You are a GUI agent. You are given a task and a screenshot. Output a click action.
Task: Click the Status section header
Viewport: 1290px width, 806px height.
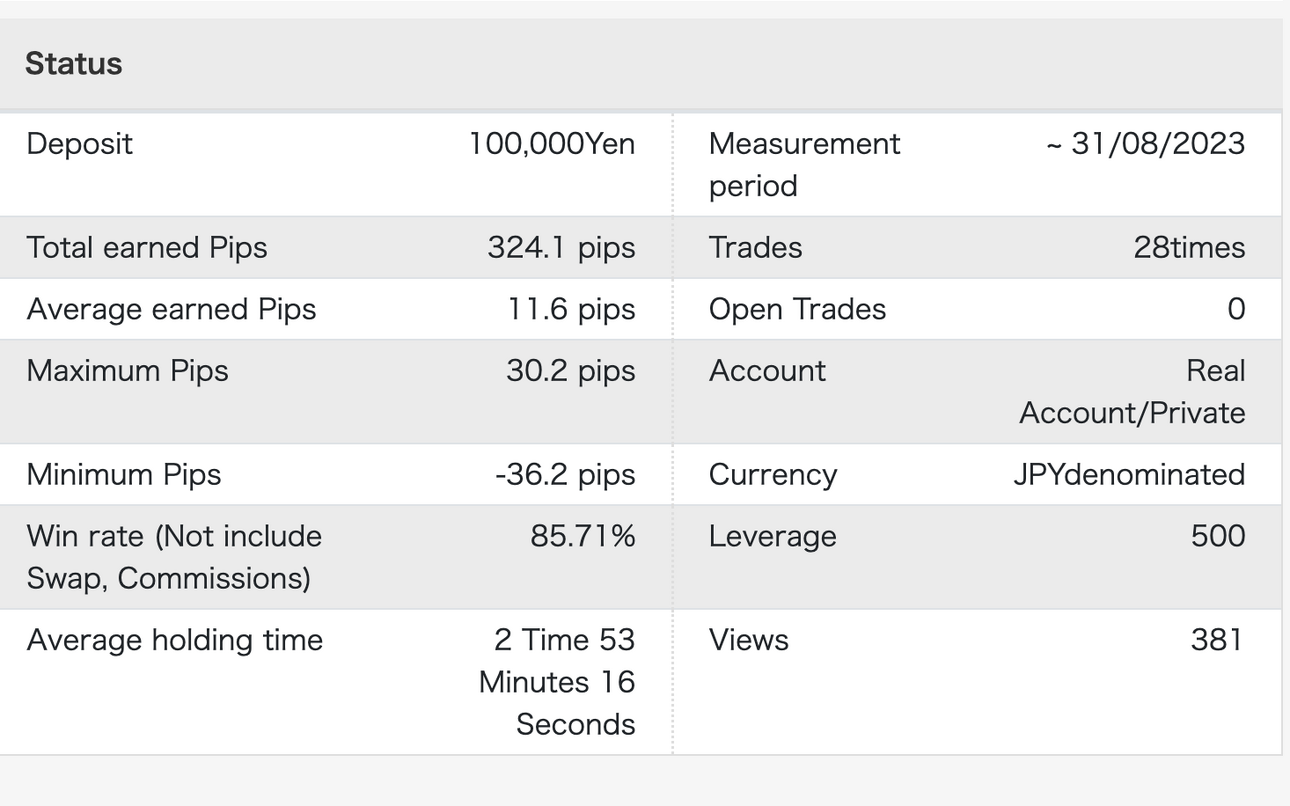pos(74,64)
